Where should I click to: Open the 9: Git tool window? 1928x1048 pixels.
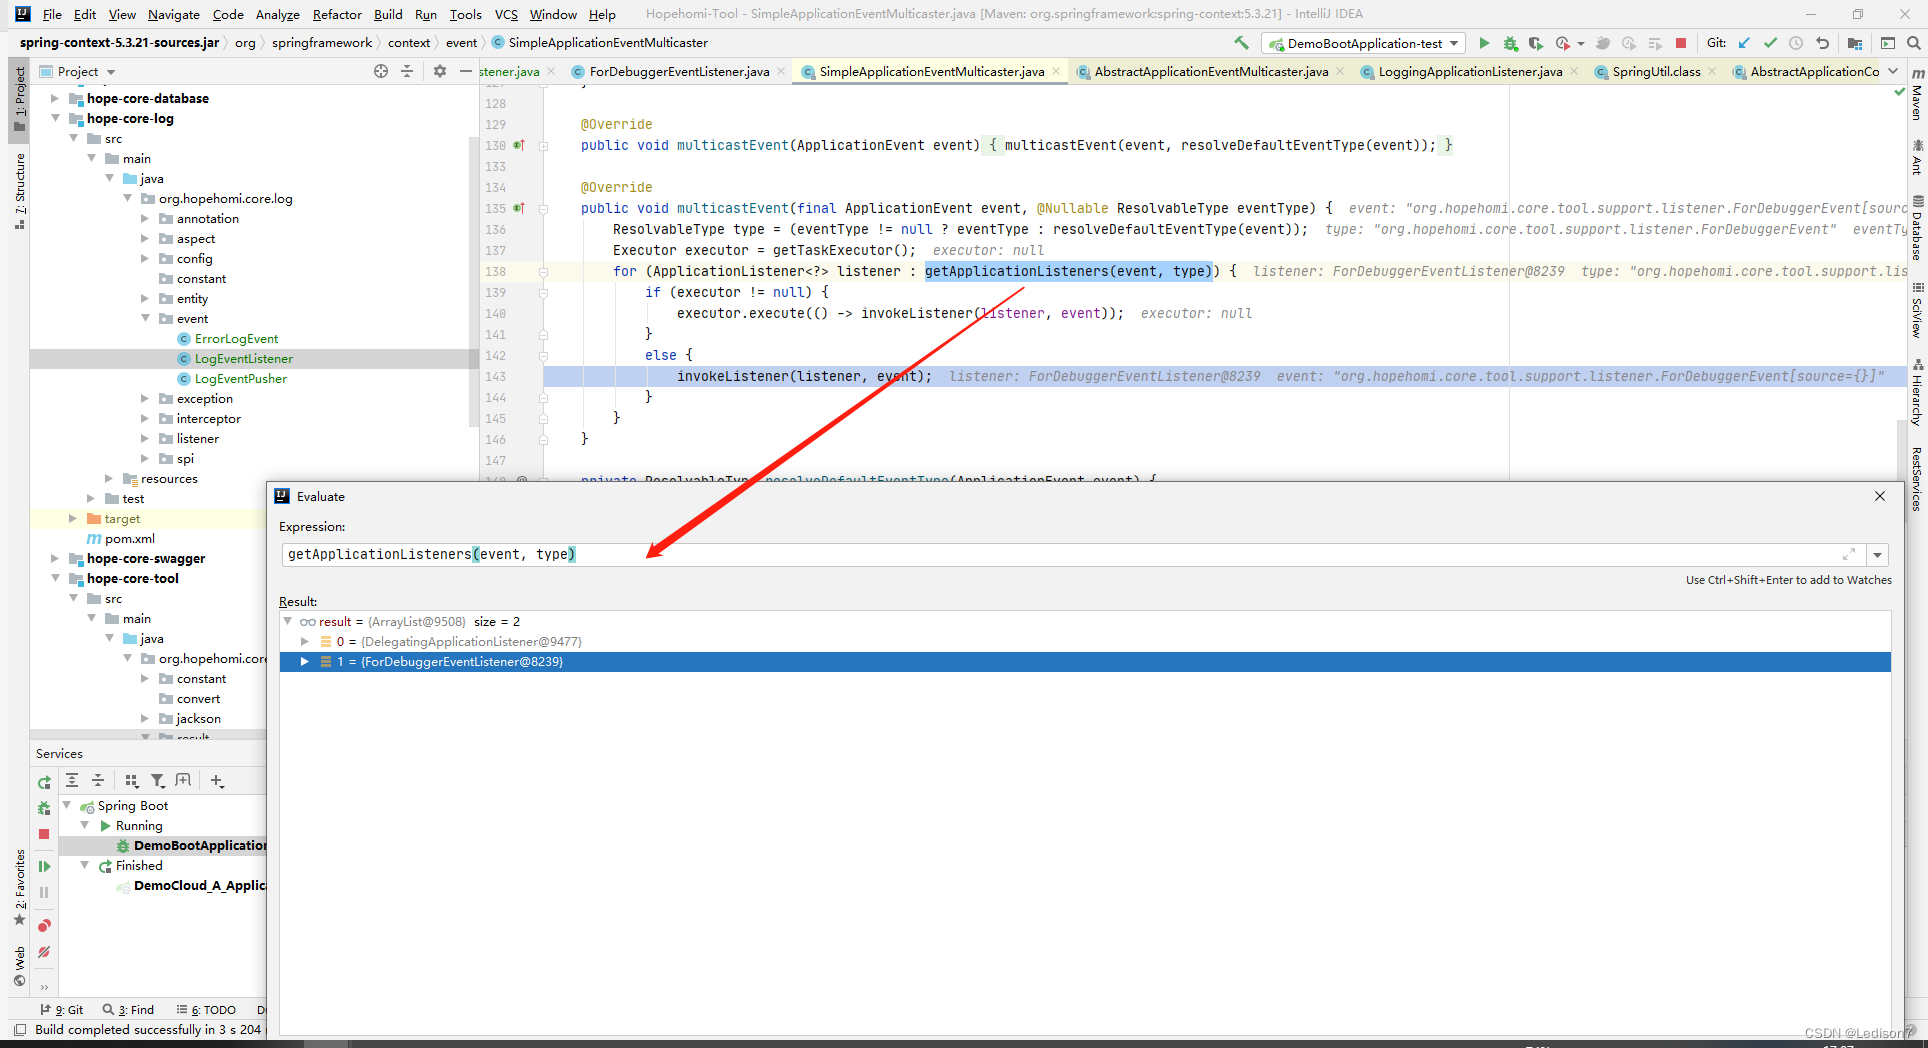pyautogui.click(x=62, y=1010)
